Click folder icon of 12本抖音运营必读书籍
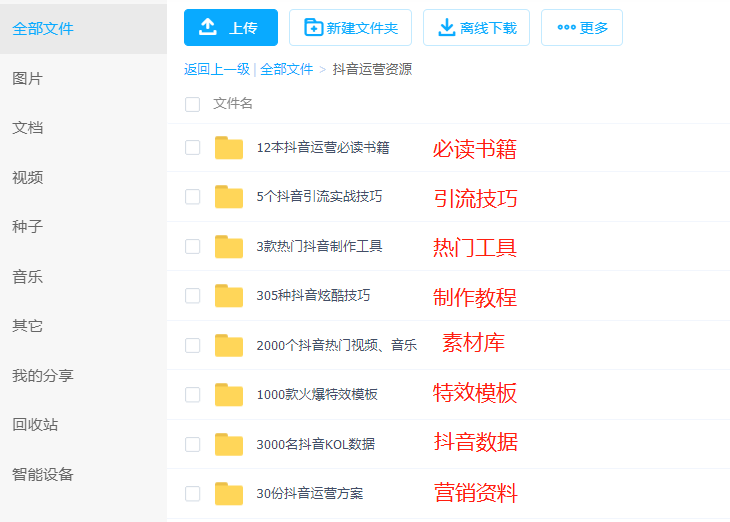This screenshot has height=522, width=730. [x=229, y=148]
